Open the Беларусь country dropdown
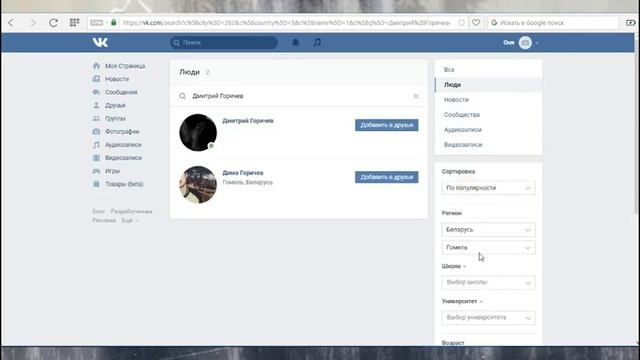 [489, 229]
